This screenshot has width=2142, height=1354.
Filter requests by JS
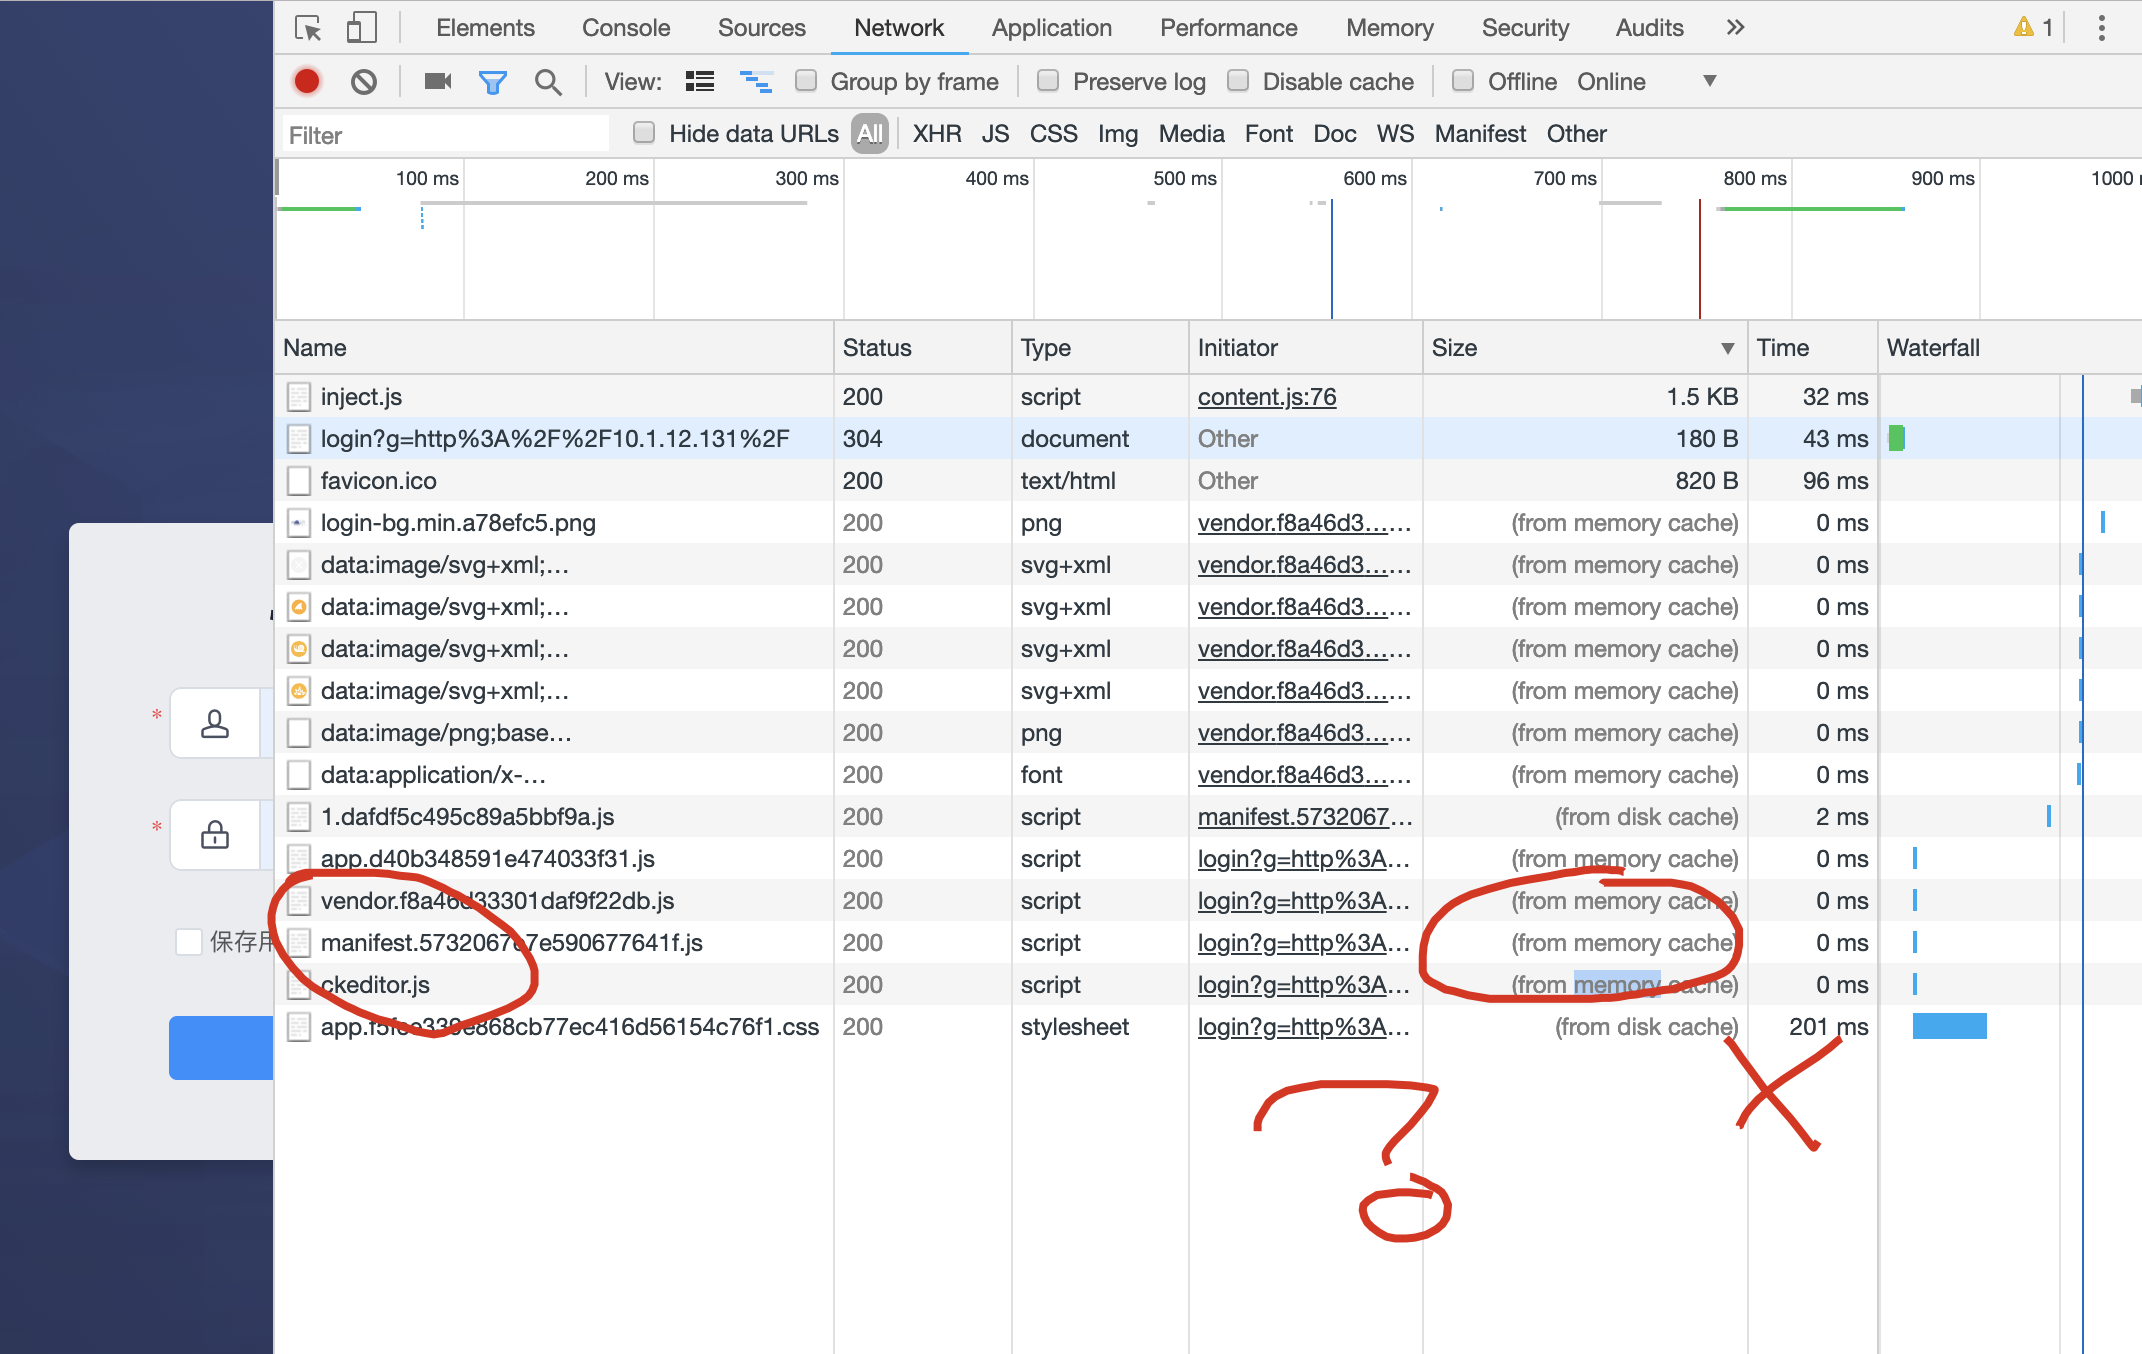click(995, 134)
